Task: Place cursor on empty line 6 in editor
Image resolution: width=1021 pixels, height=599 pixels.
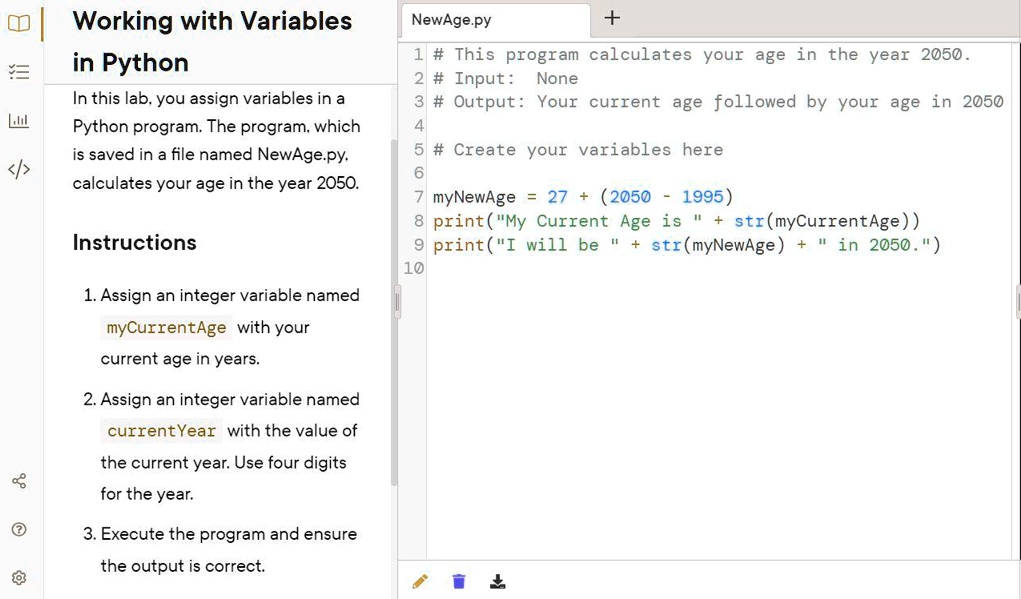Action: click(x=600, y=173)
